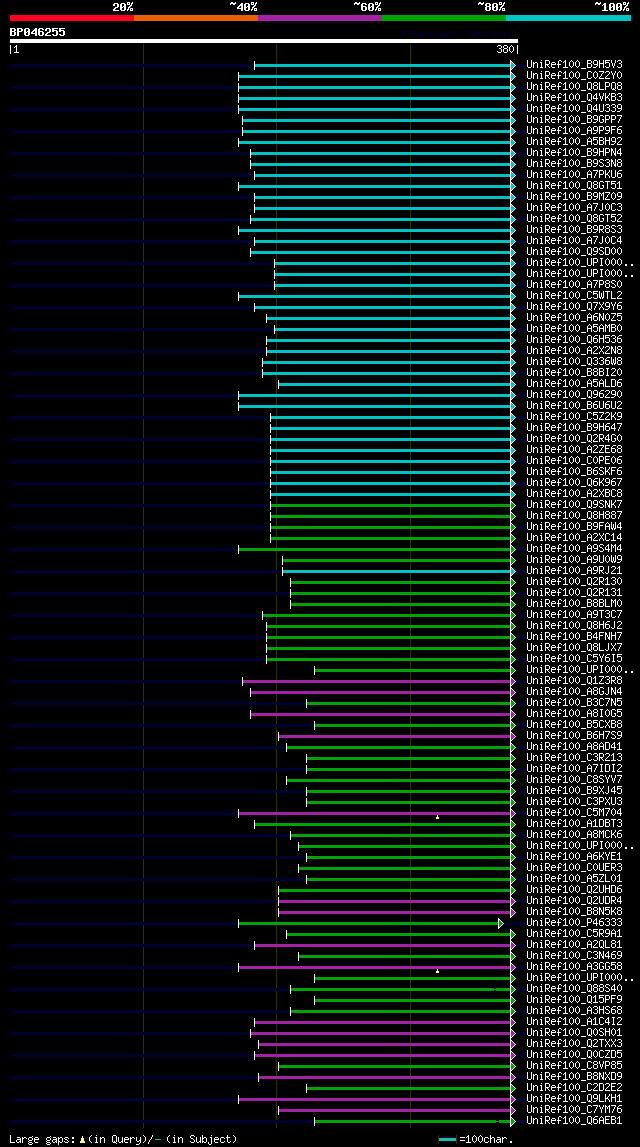Open the UniRef100_Q8H887 entry
Screen dimensions: 640x1147
click(x=574, y=516)
